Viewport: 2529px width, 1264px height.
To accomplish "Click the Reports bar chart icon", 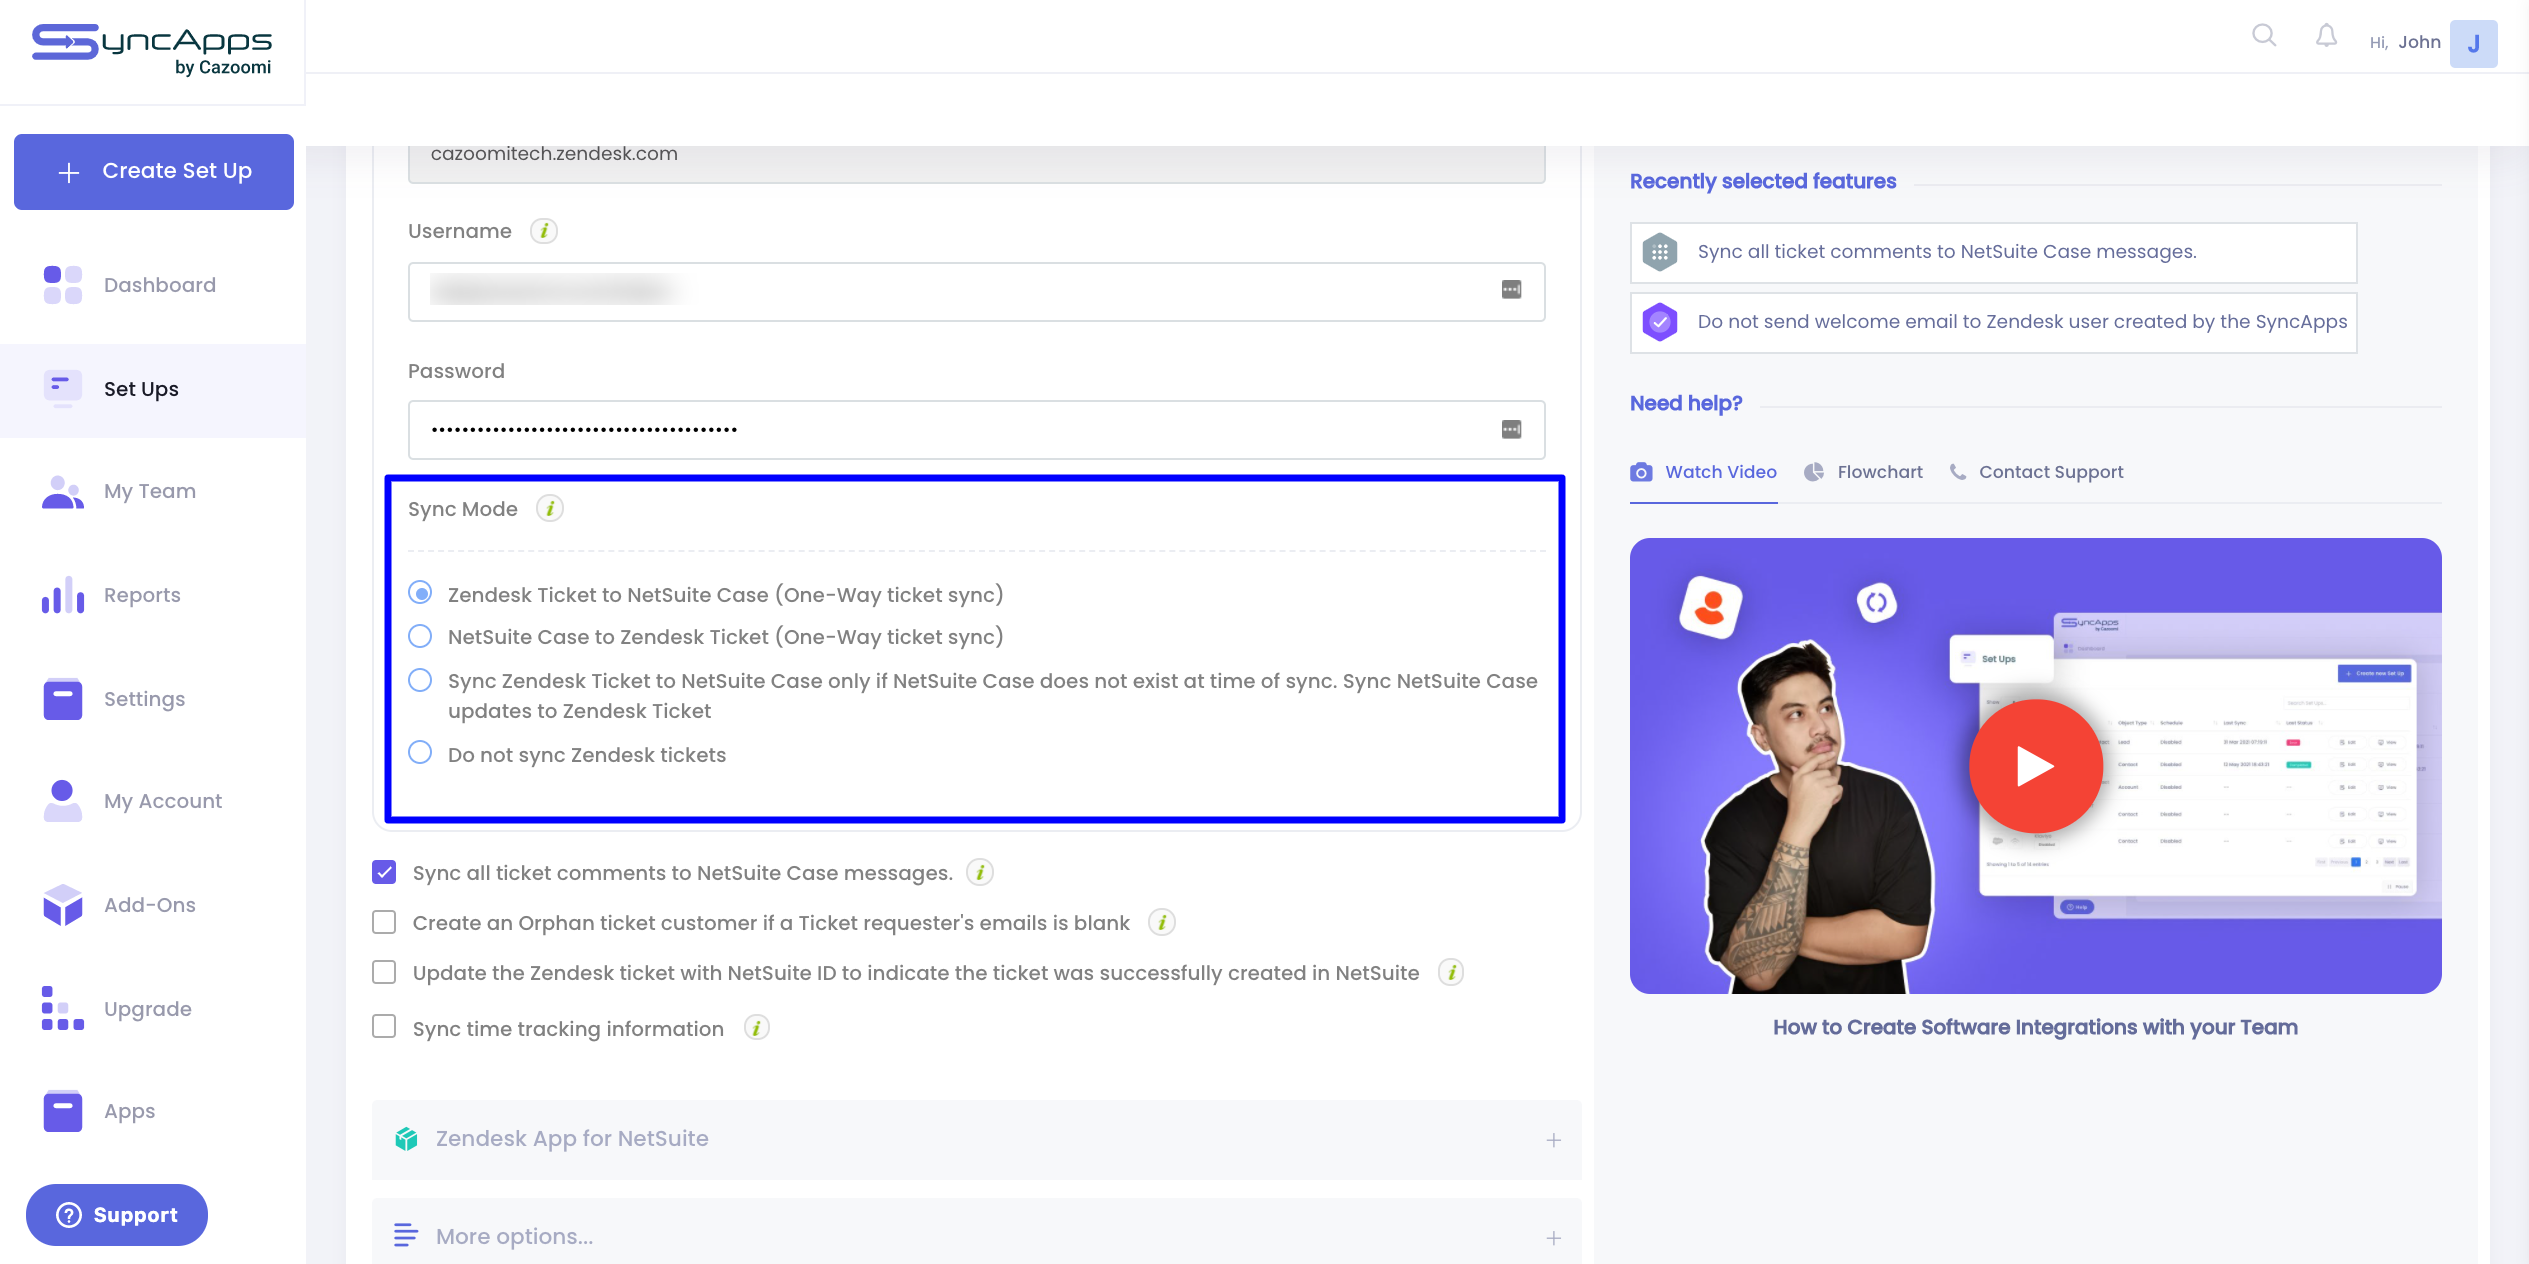I will pyautogui.click(x=62, y=595).
